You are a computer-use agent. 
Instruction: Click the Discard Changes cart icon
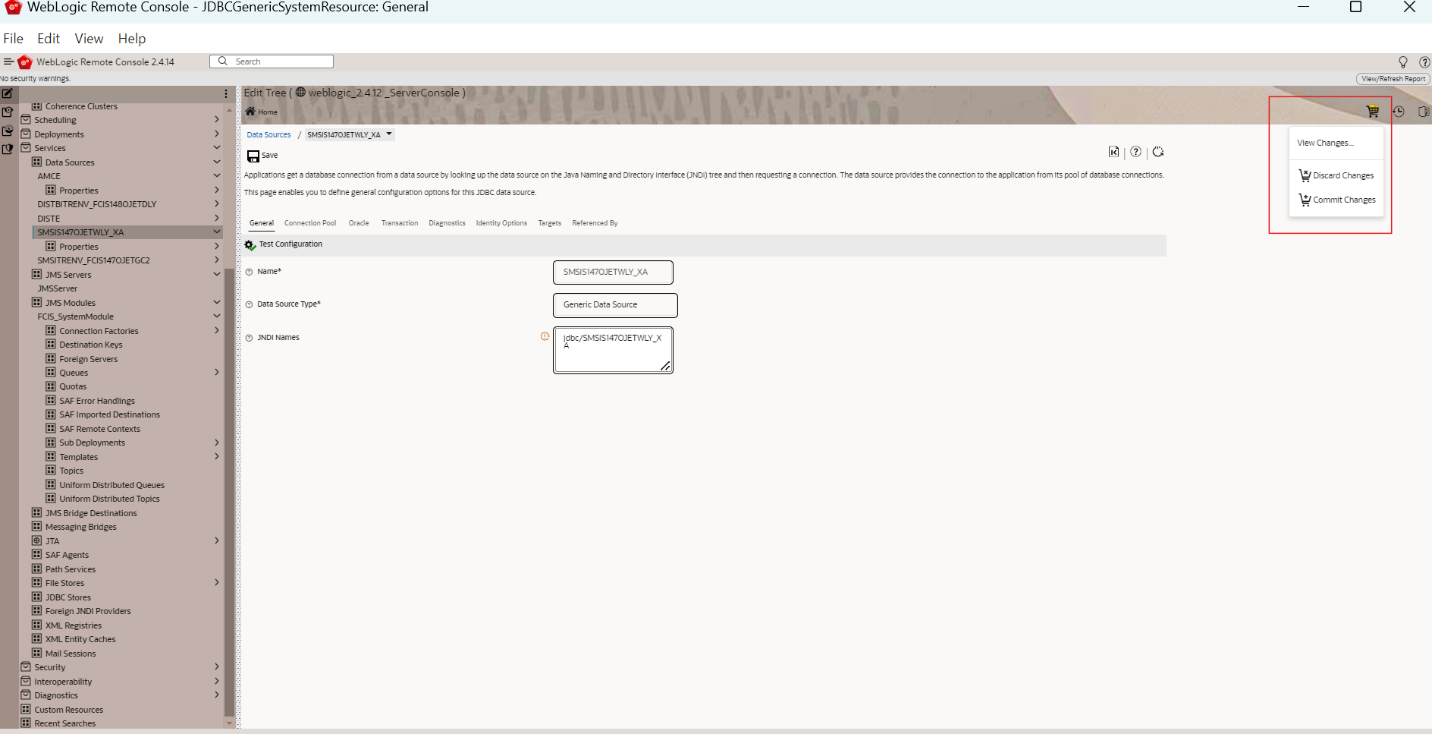(1304, 175)
